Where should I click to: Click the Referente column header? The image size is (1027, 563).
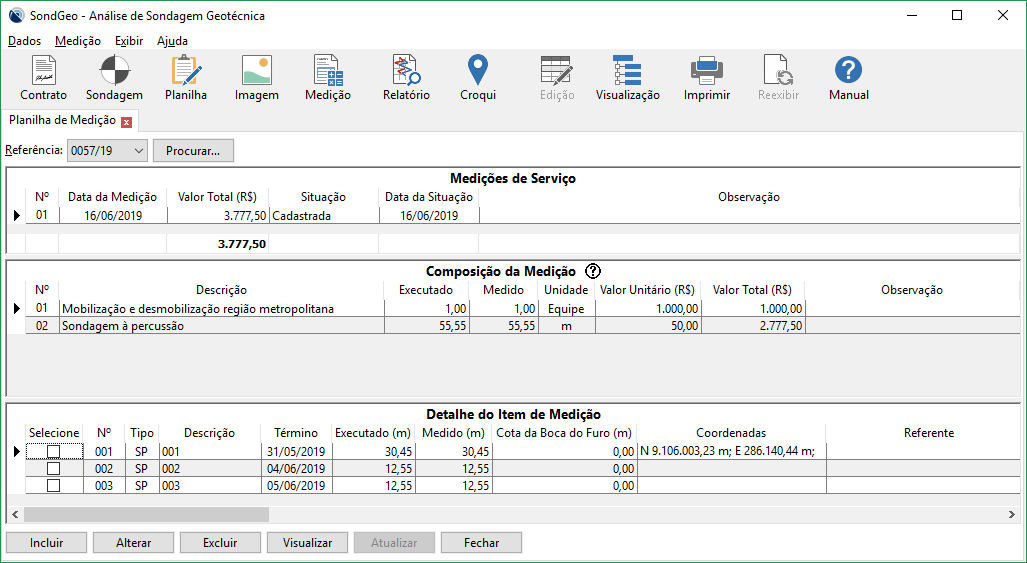(928, 433)
